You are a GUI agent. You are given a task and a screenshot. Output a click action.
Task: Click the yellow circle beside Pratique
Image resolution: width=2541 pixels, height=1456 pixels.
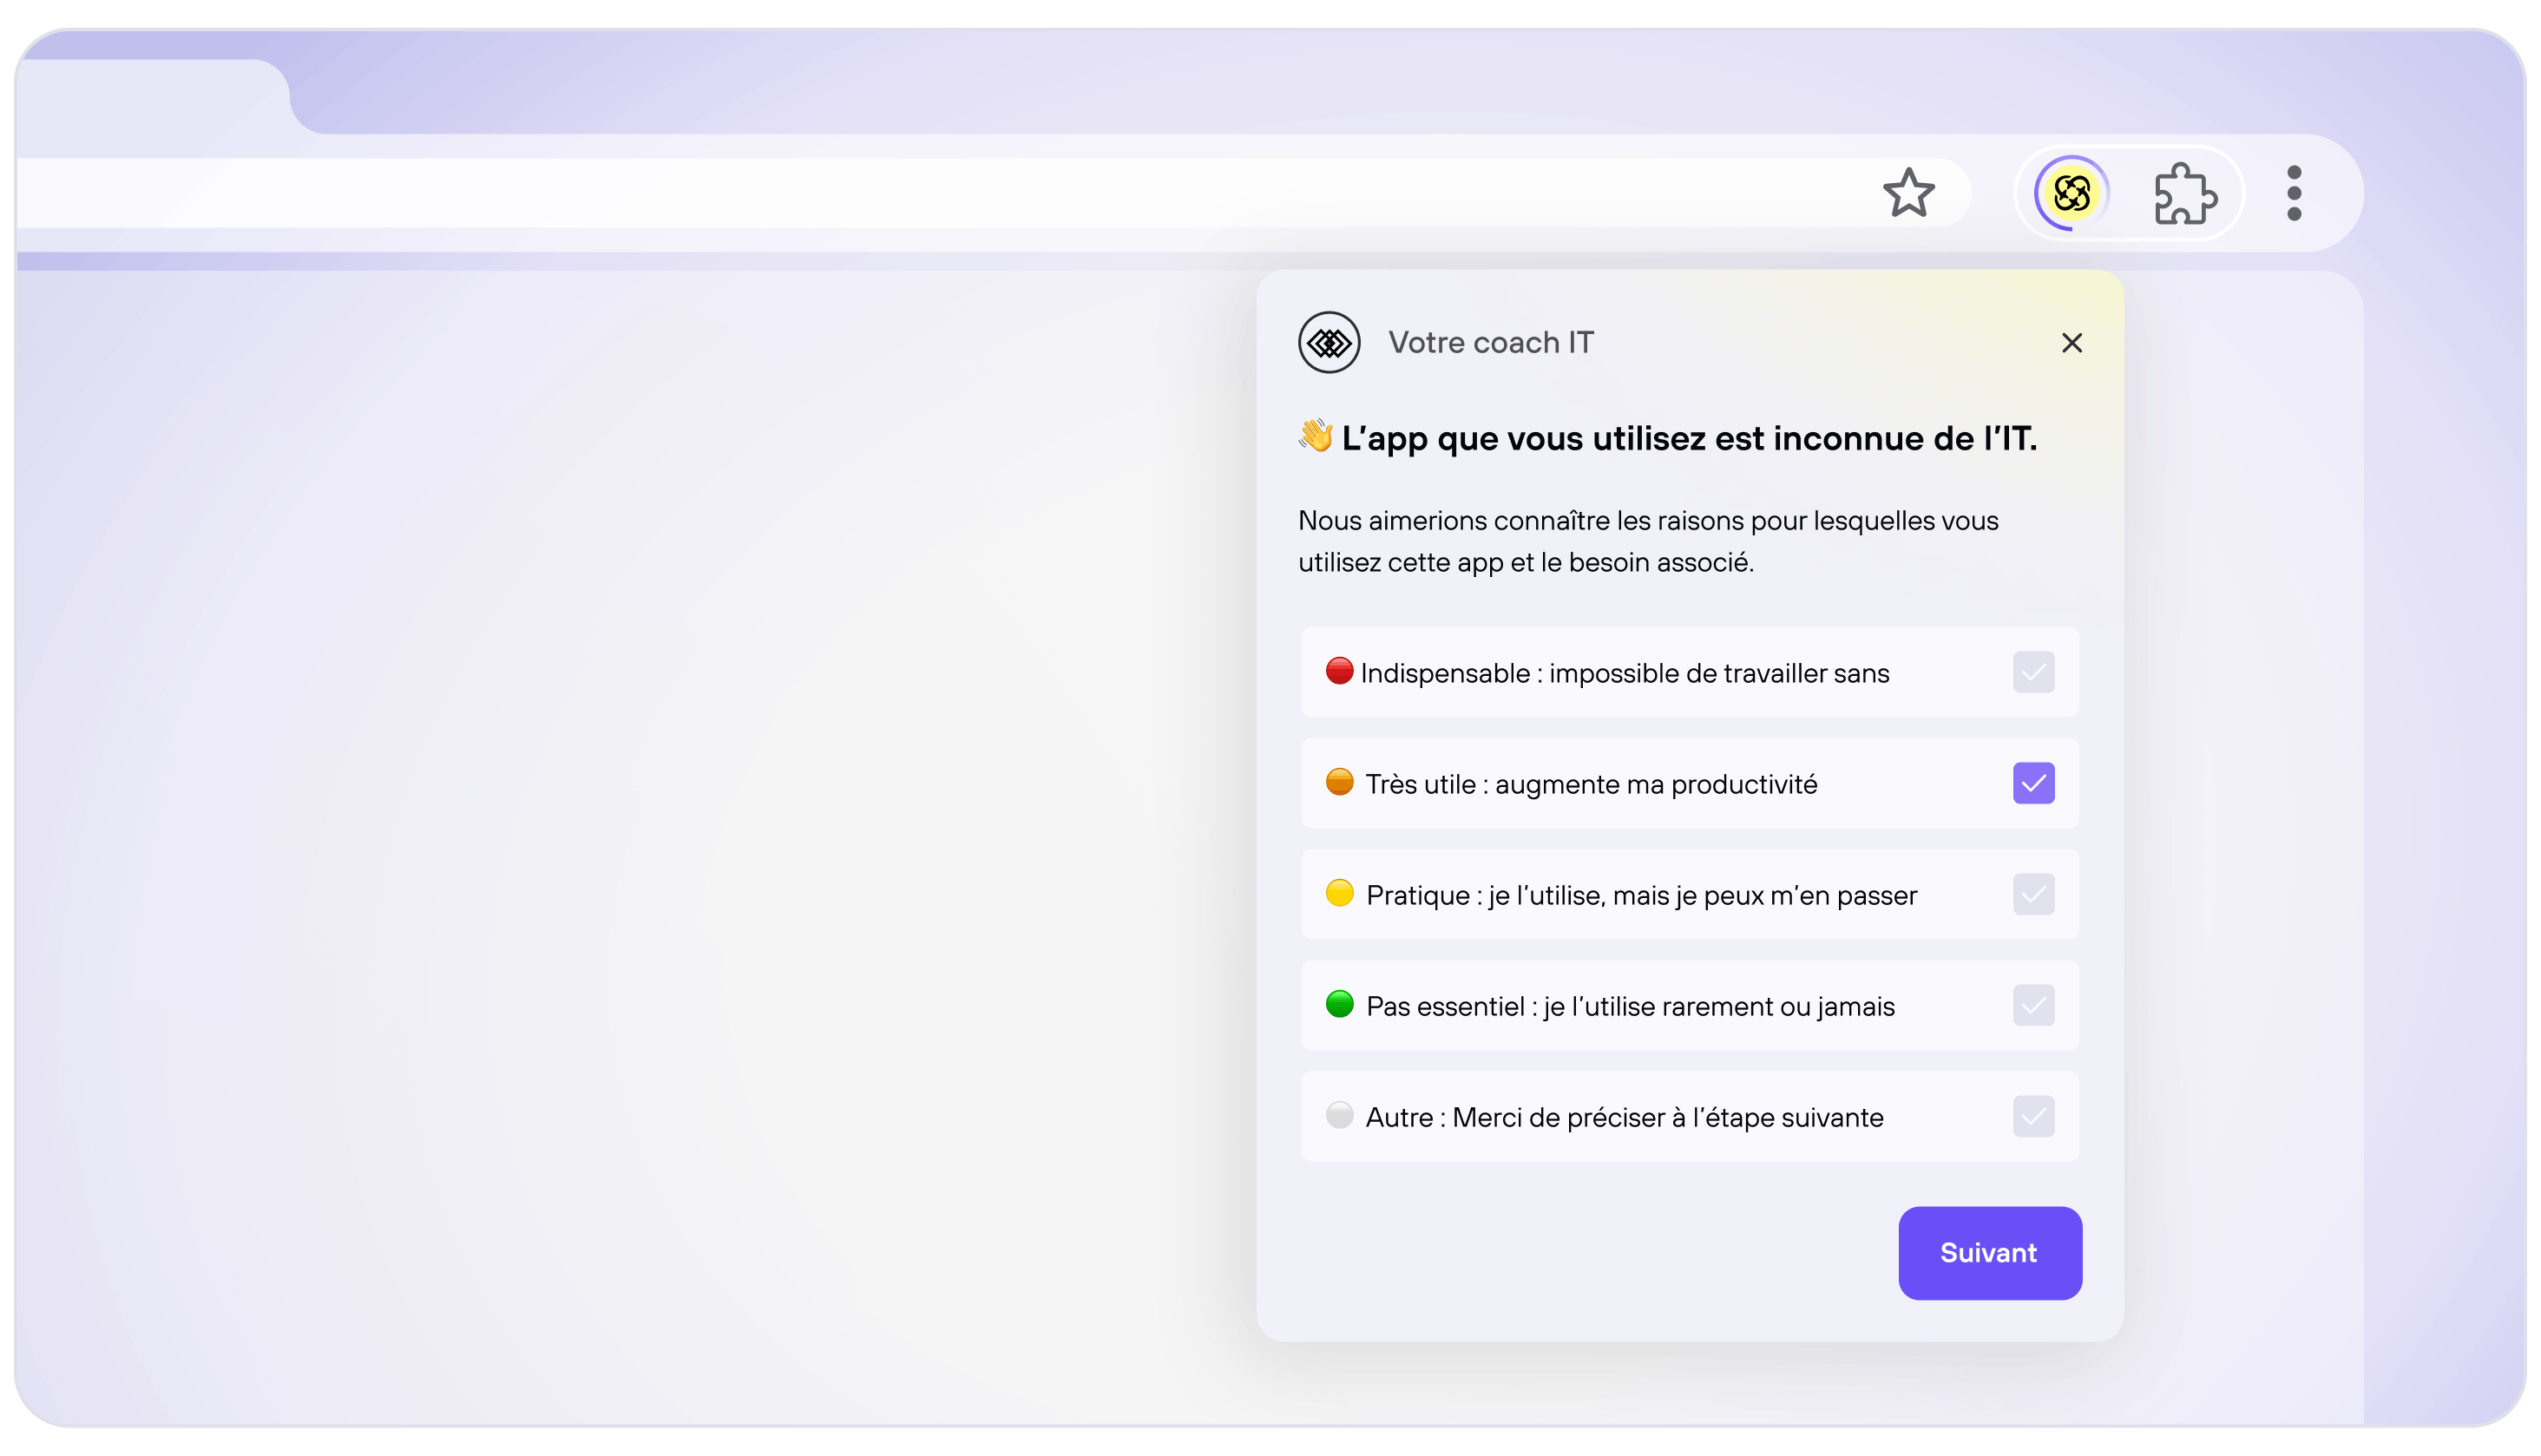pos(1339,893)
